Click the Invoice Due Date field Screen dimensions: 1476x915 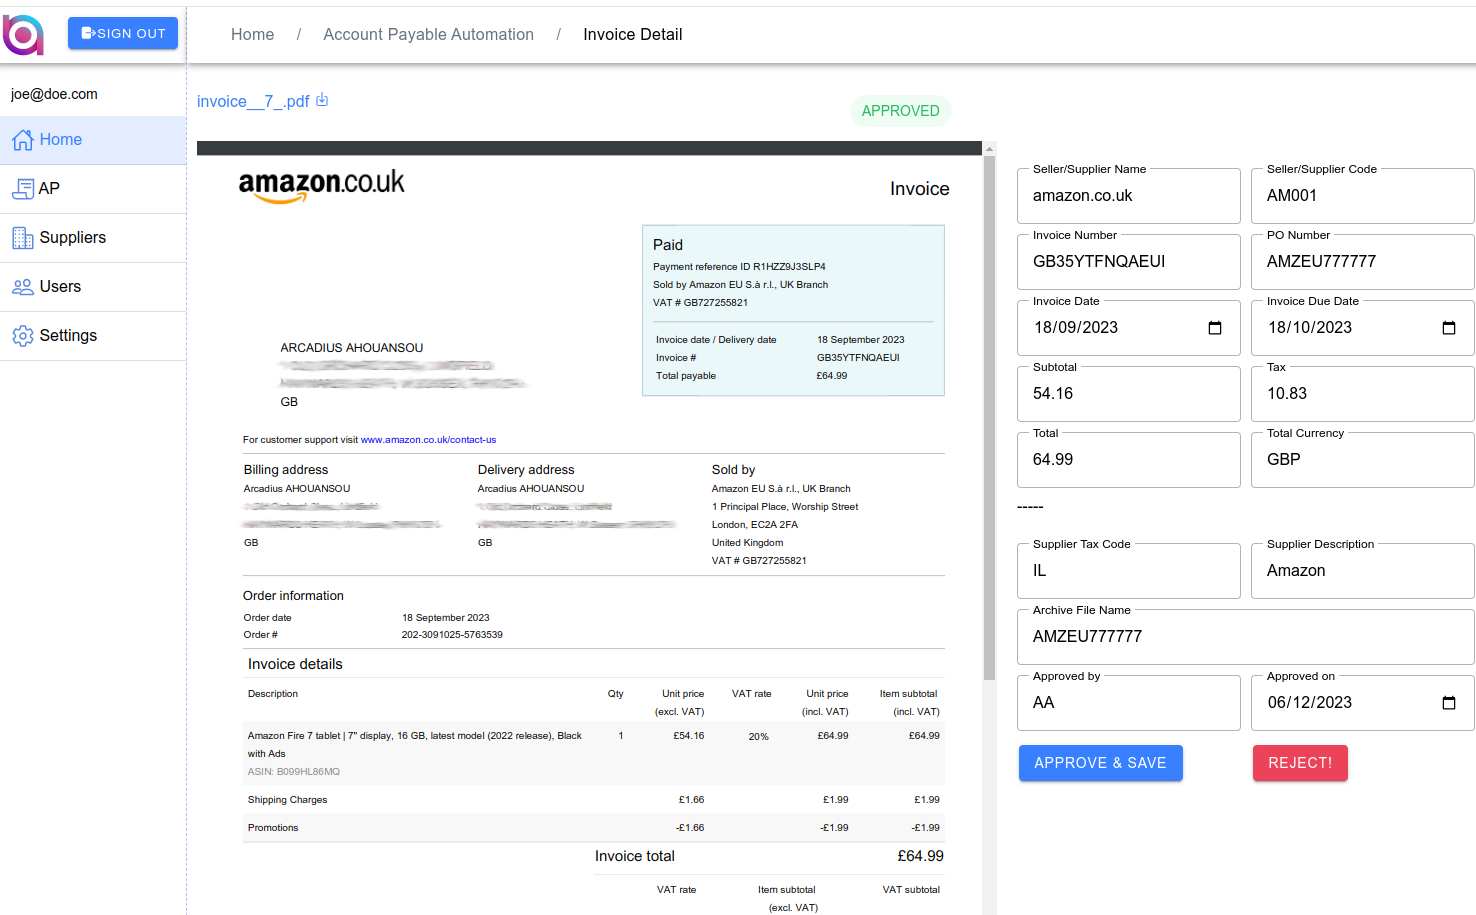click(1363, 328)
